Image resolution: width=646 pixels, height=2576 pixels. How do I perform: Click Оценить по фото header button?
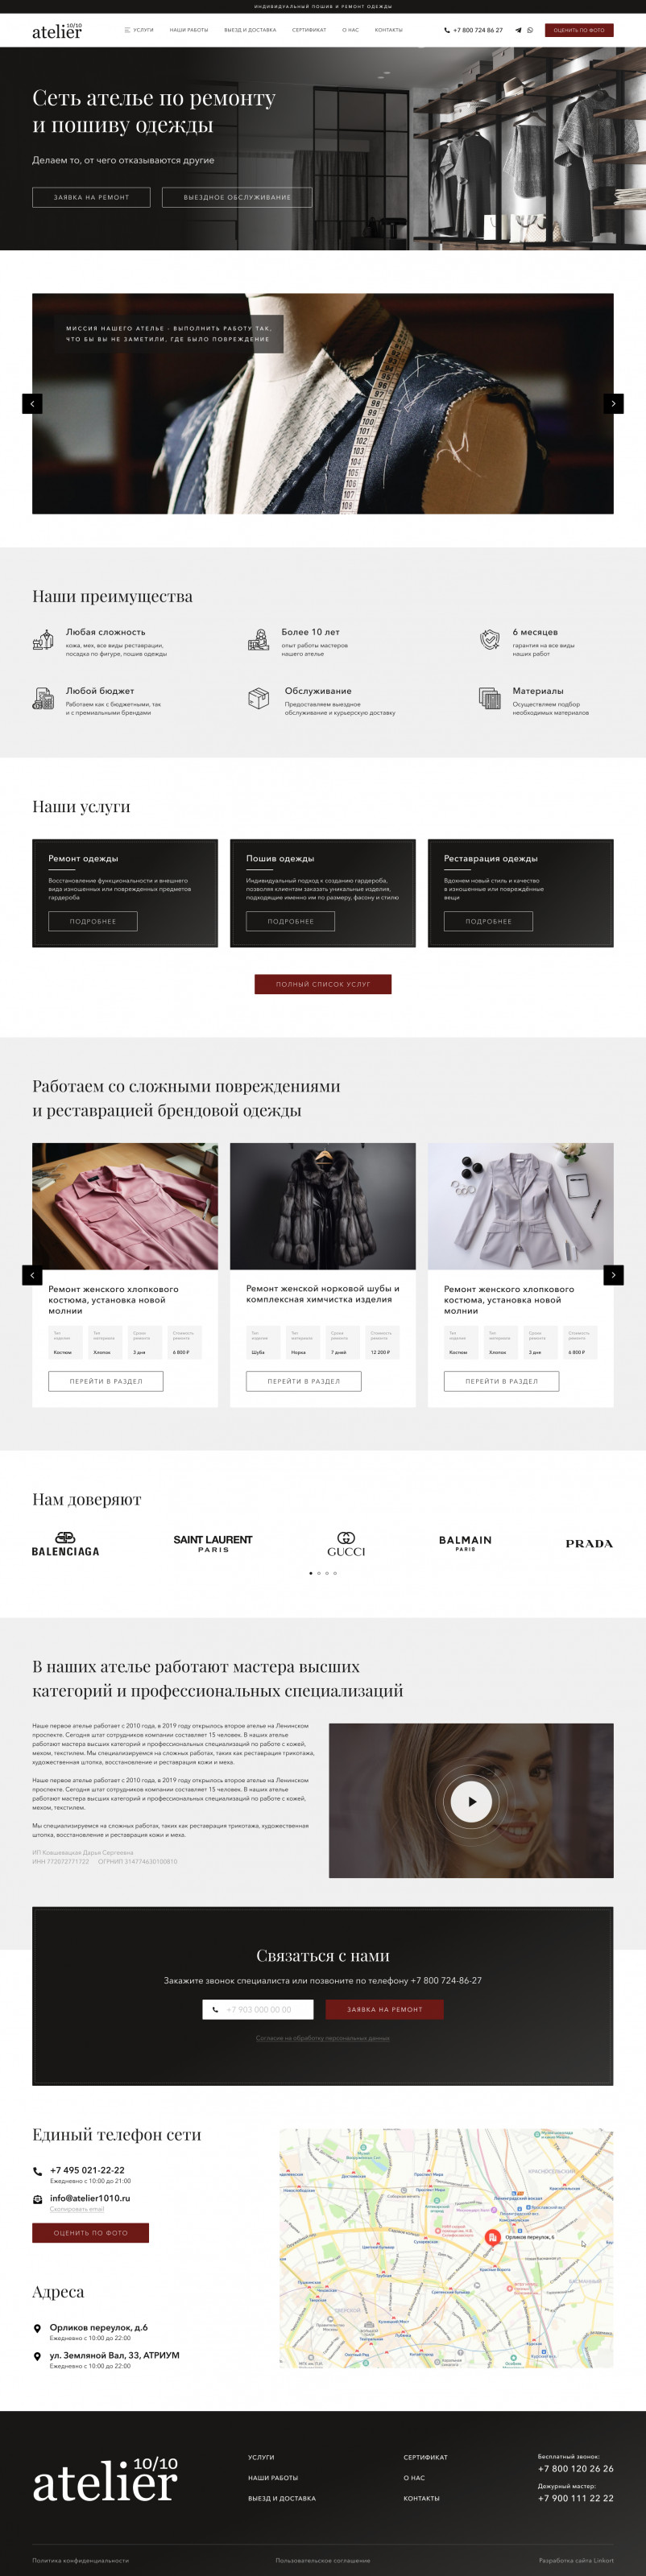(x=579, y=30)
